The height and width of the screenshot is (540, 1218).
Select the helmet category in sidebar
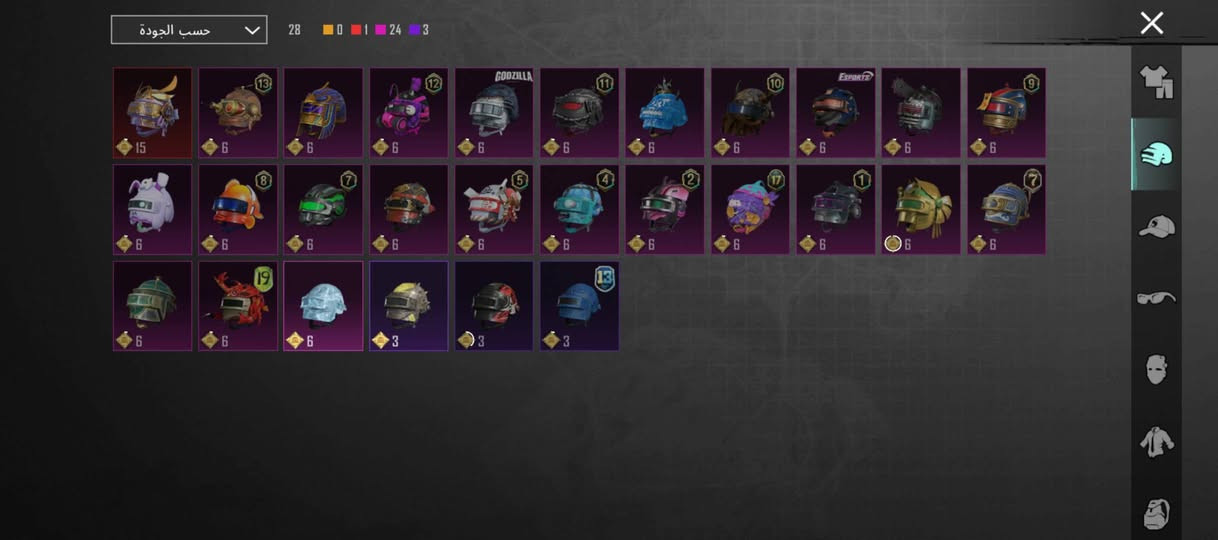click(1156, 154)
